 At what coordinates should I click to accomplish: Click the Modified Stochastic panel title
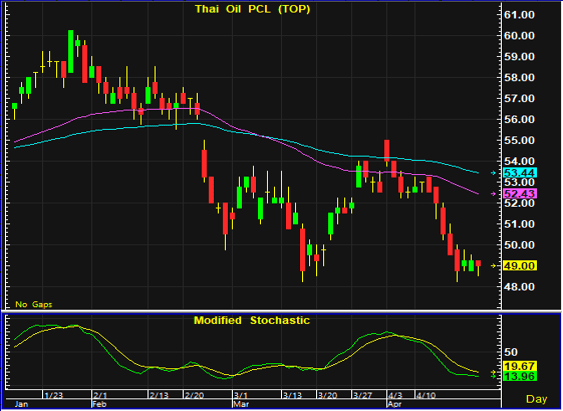coord(252,320)
